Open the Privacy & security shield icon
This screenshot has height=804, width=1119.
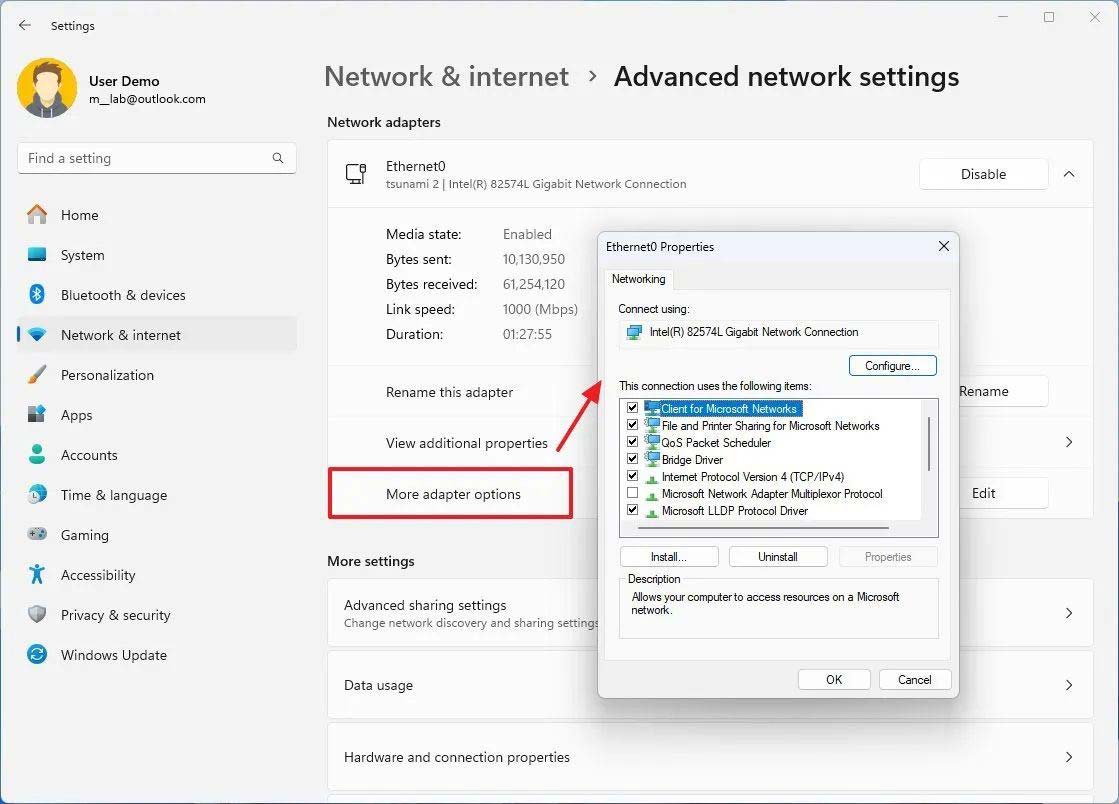point(37,615)
